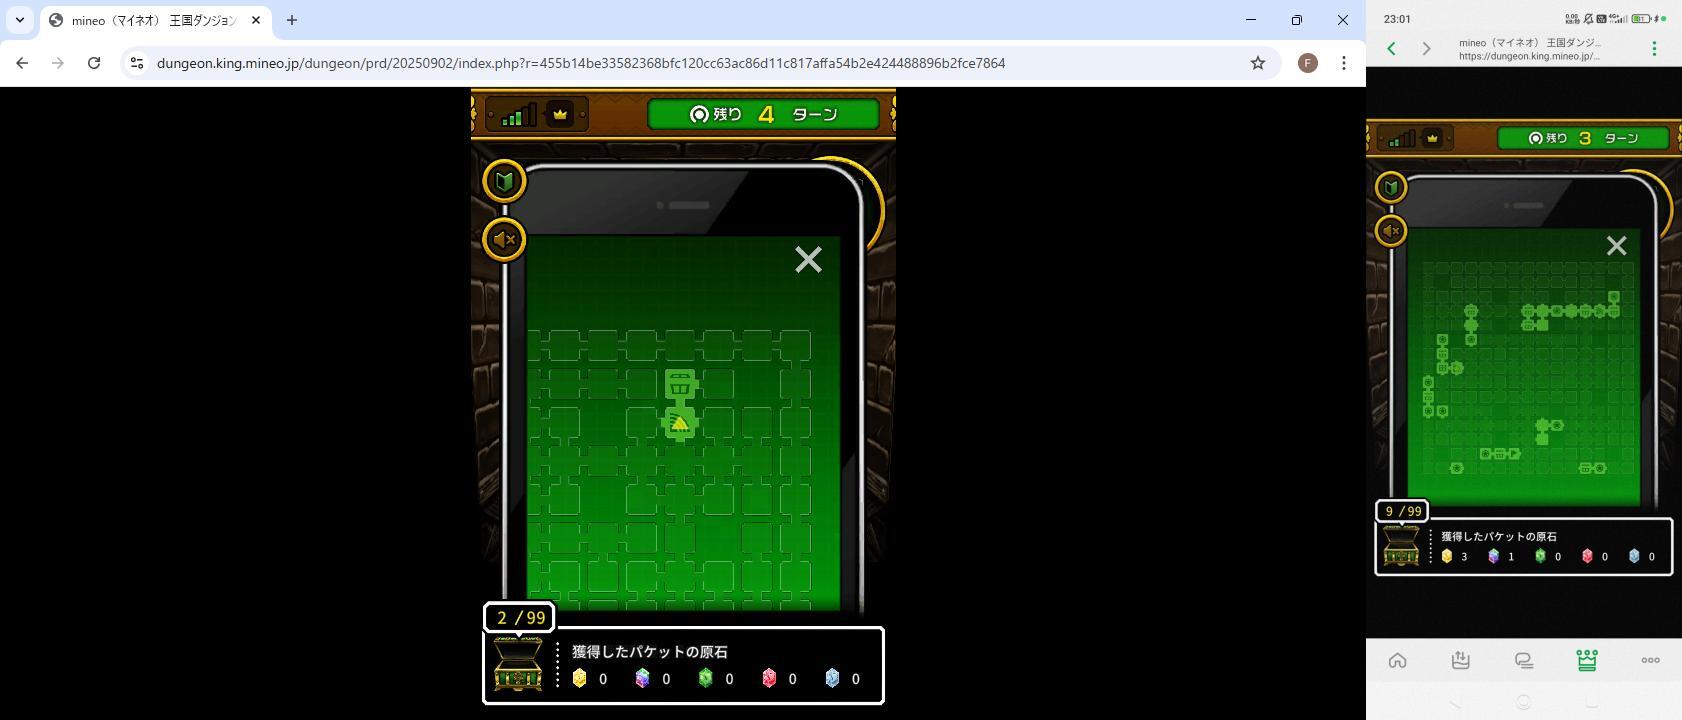Select the shop room tile on the map

pos(680,384)
